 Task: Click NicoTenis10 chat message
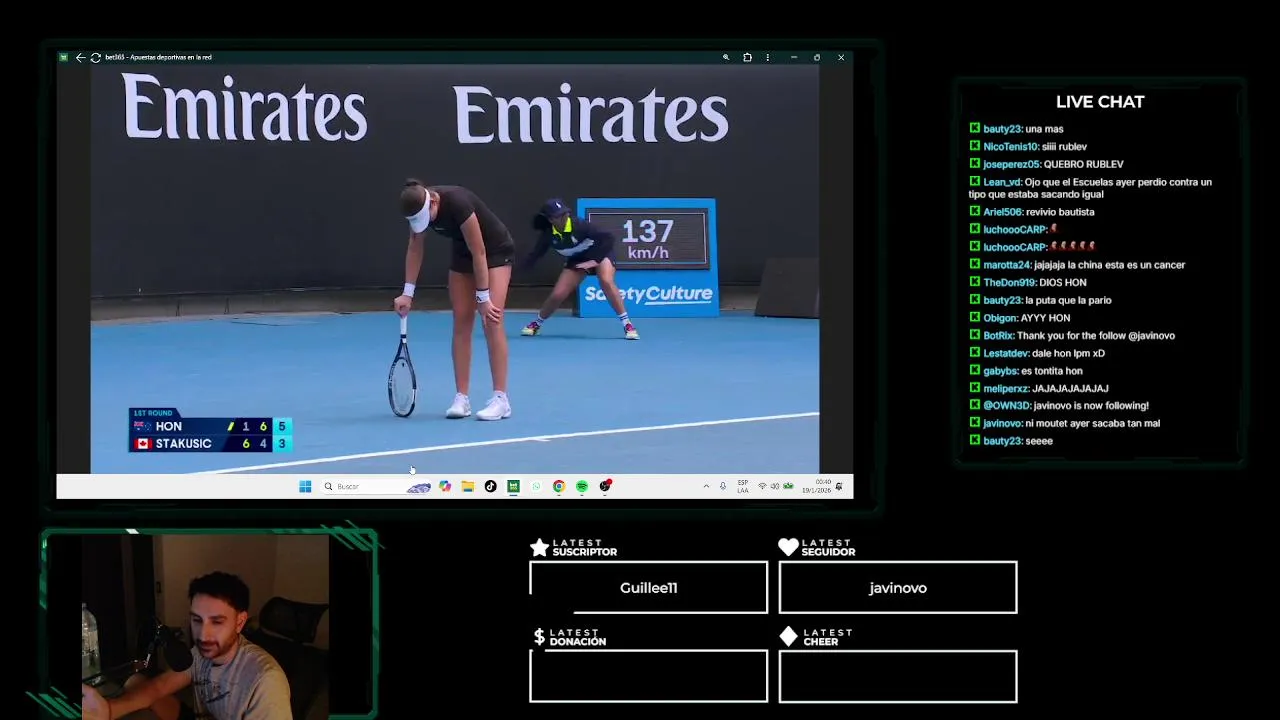click(x=1028, y=147)
